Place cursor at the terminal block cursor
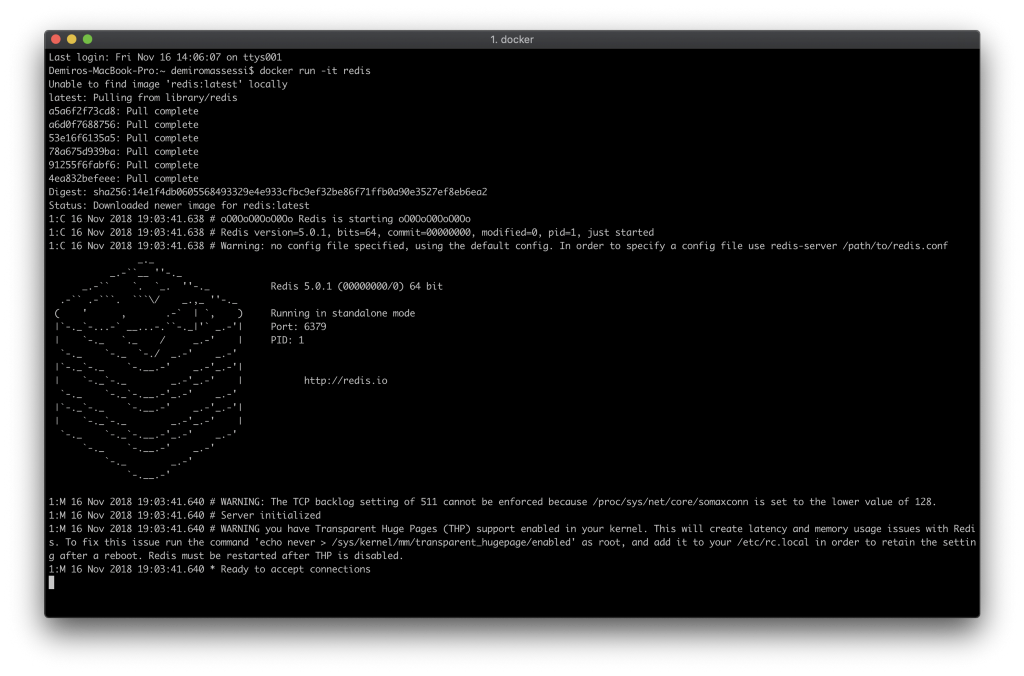 pyautogui.click(x=51, y=582)
